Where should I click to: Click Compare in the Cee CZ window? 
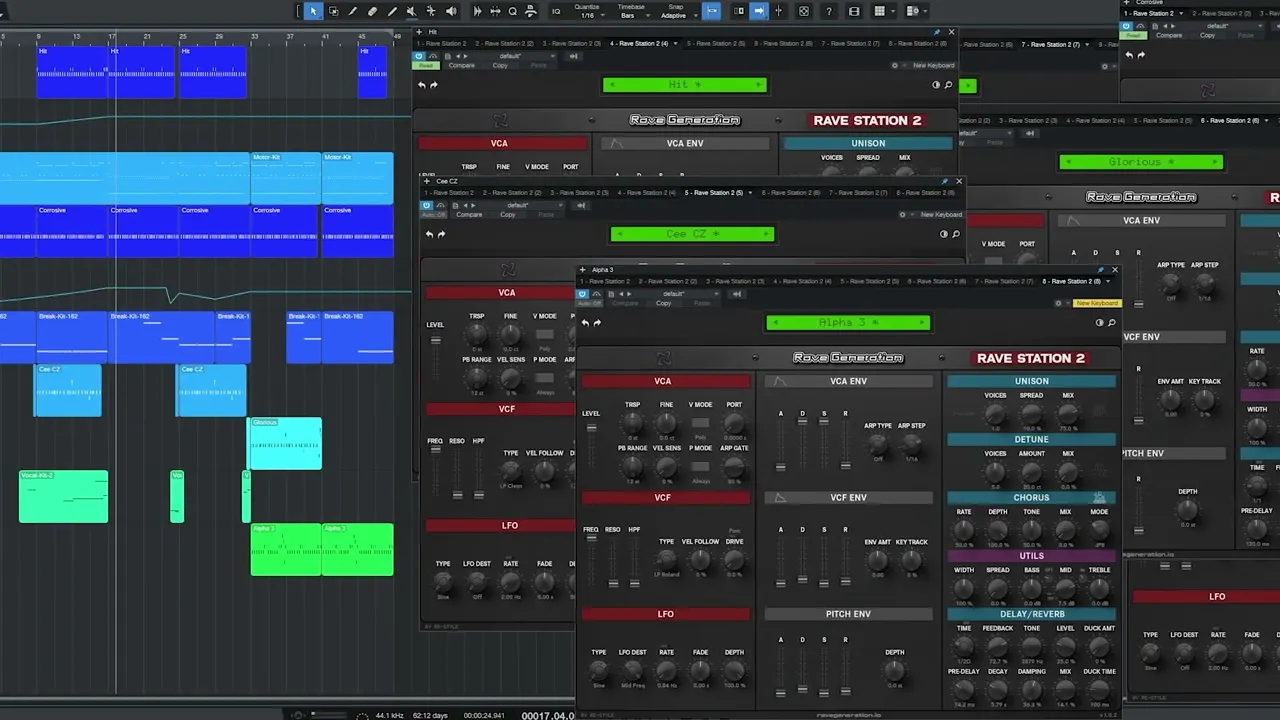[469, 214]
